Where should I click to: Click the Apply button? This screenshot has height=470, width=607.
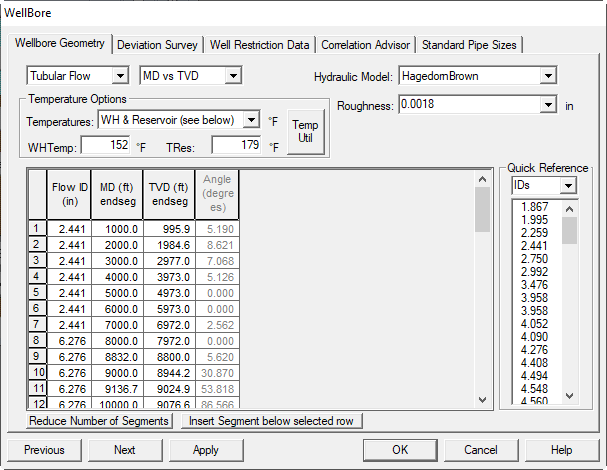click(205, 450)
